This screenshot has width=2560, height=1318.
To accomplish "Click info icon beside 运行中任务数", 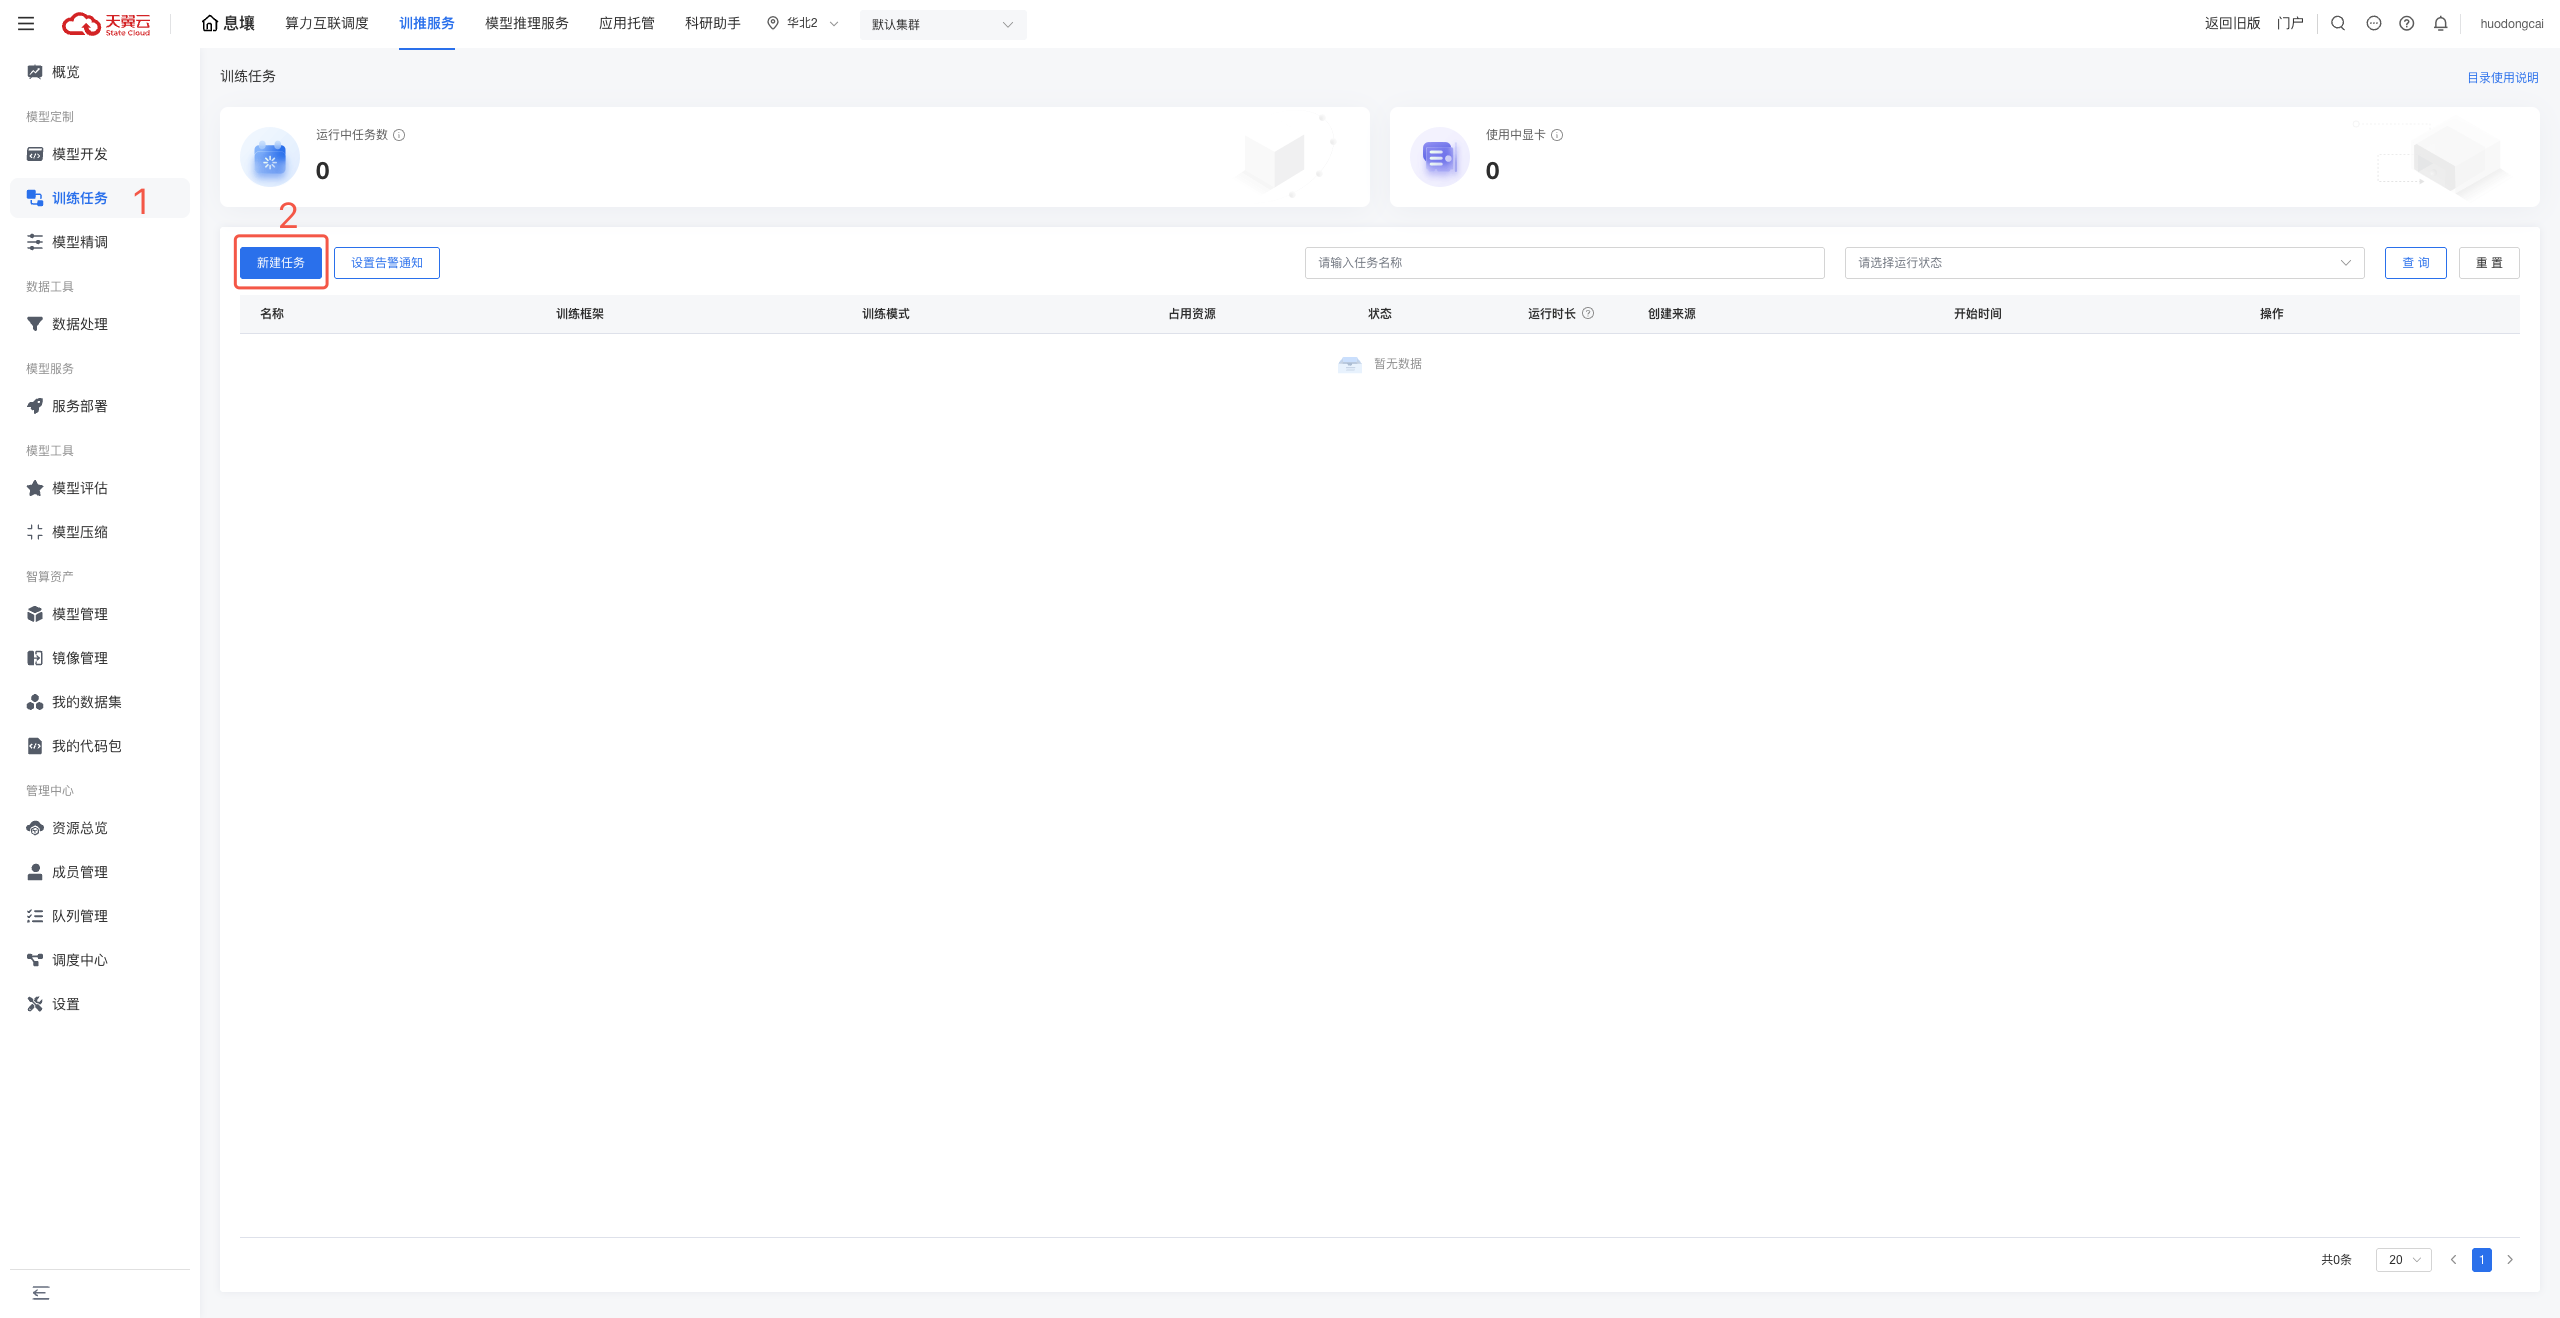I will [399, 135].
